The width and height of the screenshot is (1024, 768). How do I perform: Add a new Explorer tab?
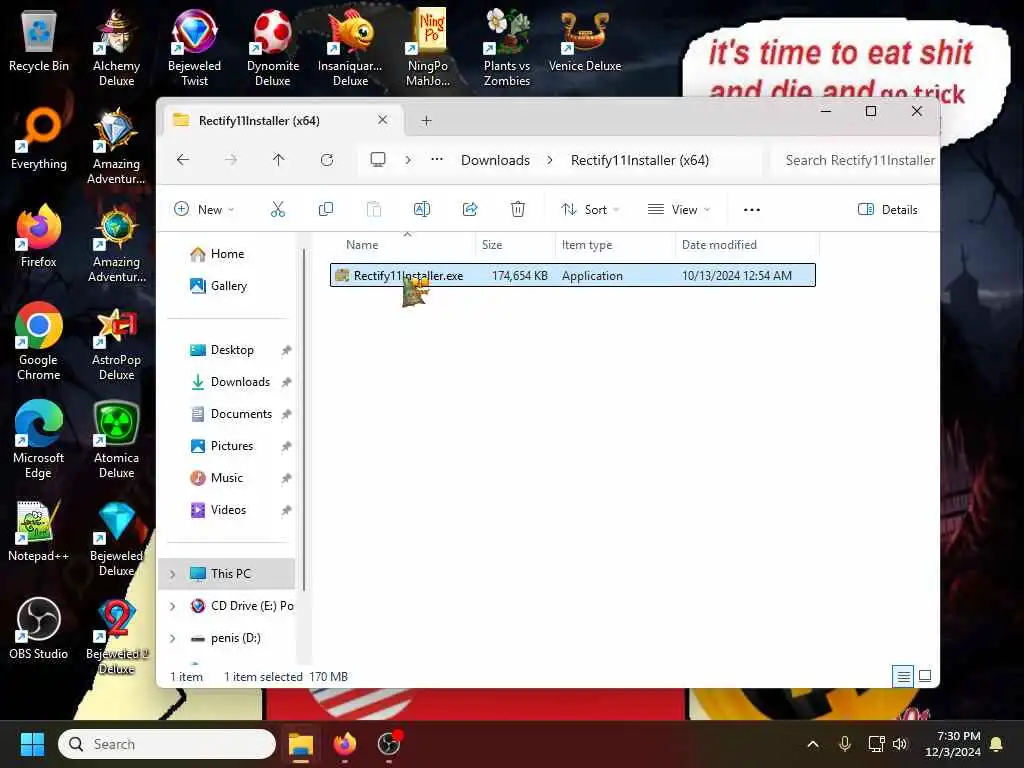[x=426, y=120]
